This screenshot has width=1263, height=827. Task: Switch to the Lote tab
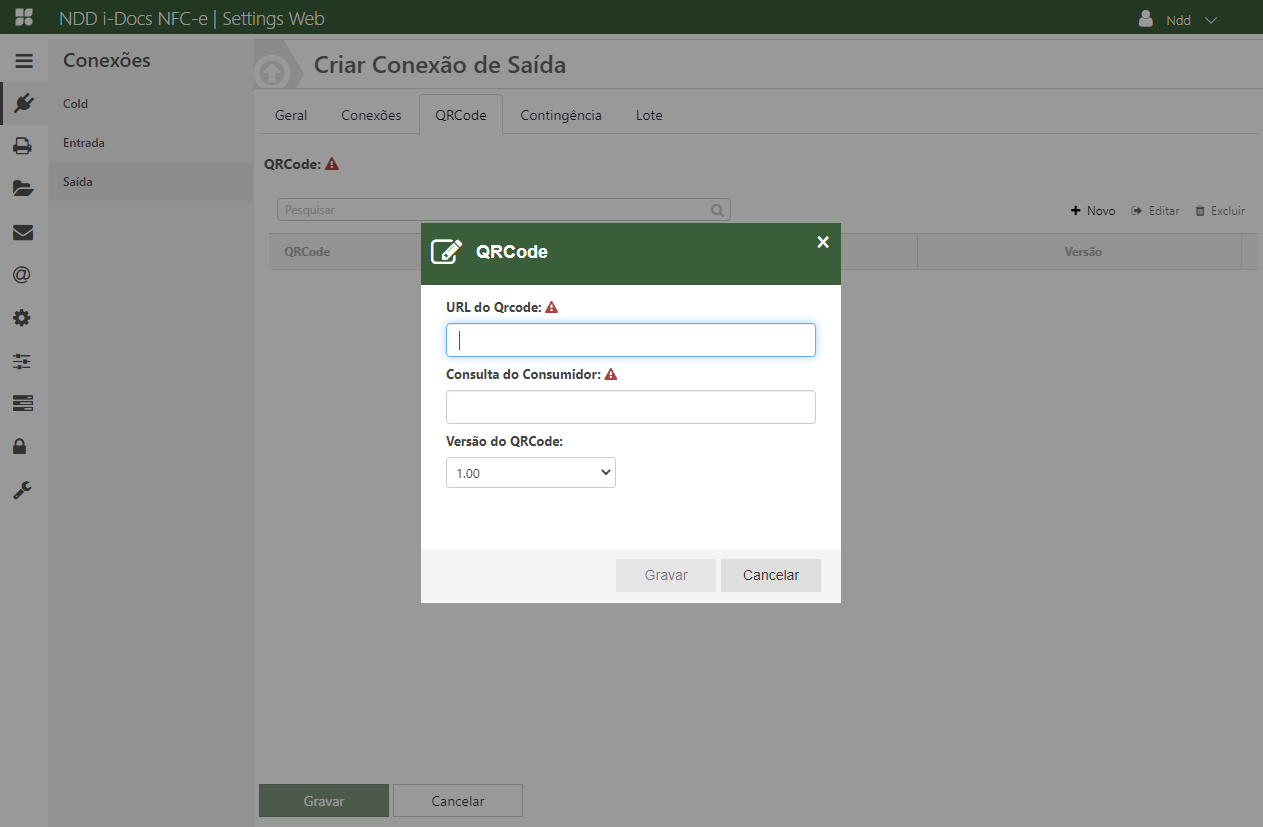click(649, 115)
